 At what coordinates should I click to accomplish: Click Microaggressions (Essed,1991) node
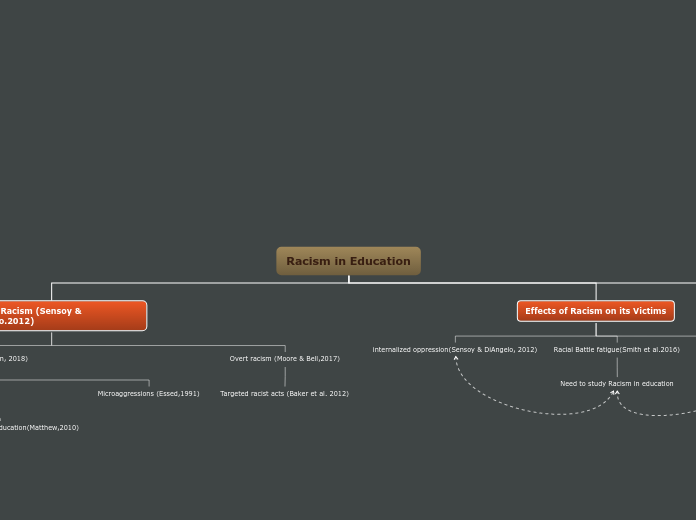pos(148,393)
